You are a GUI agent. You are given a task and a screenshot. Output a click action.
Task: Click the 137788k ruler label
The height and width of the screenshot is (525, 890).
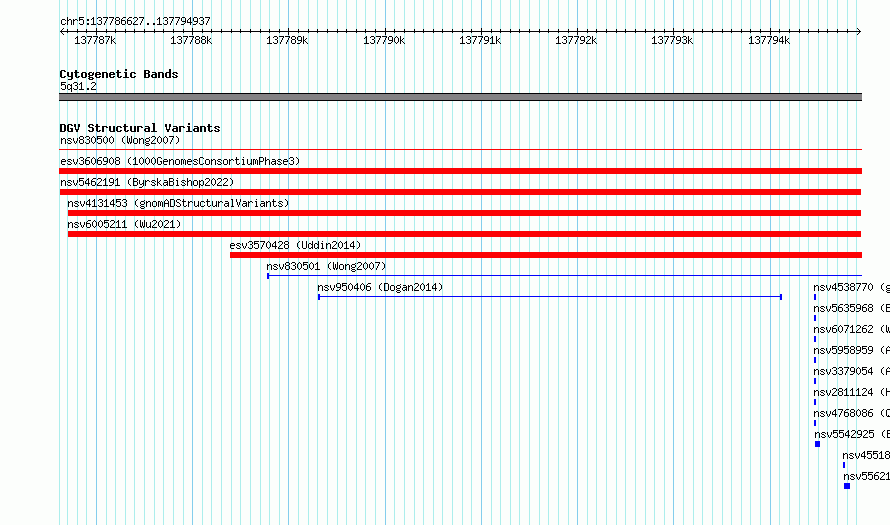[x=191, y=40]
